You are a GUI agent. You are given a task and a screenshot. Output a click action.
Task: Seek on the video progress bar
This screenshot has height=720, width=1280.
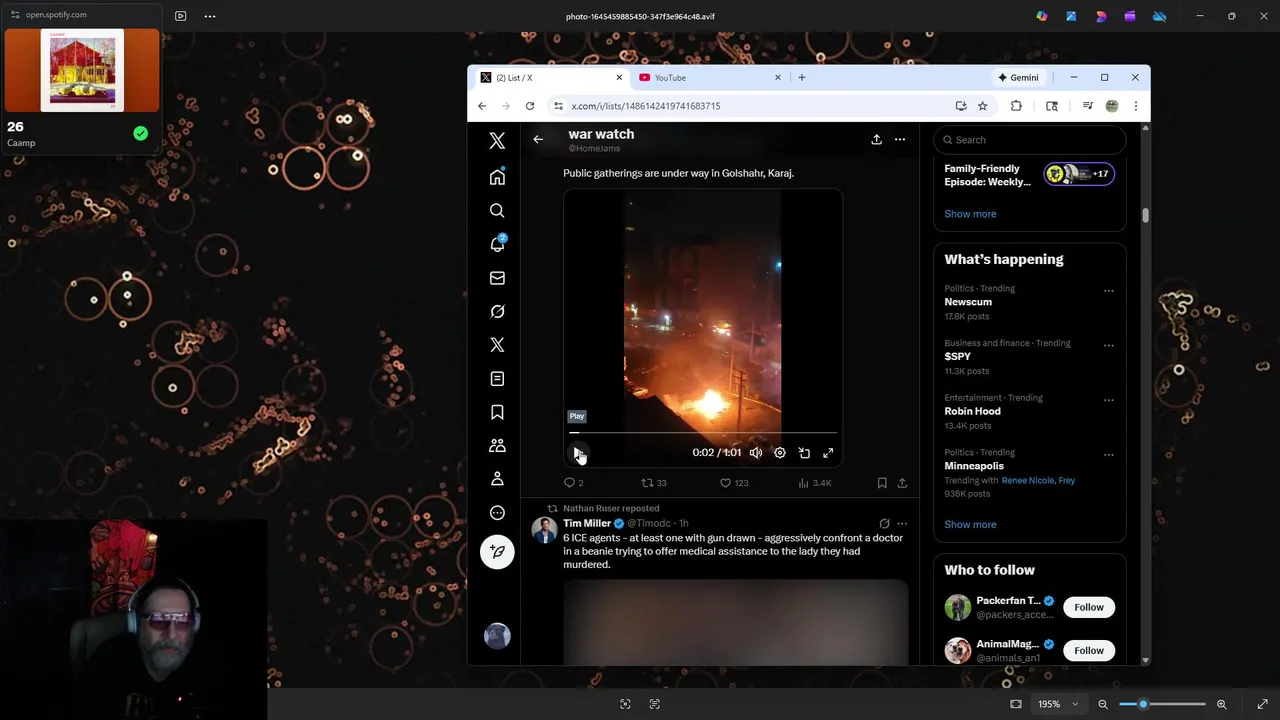[x=703, y=433]
